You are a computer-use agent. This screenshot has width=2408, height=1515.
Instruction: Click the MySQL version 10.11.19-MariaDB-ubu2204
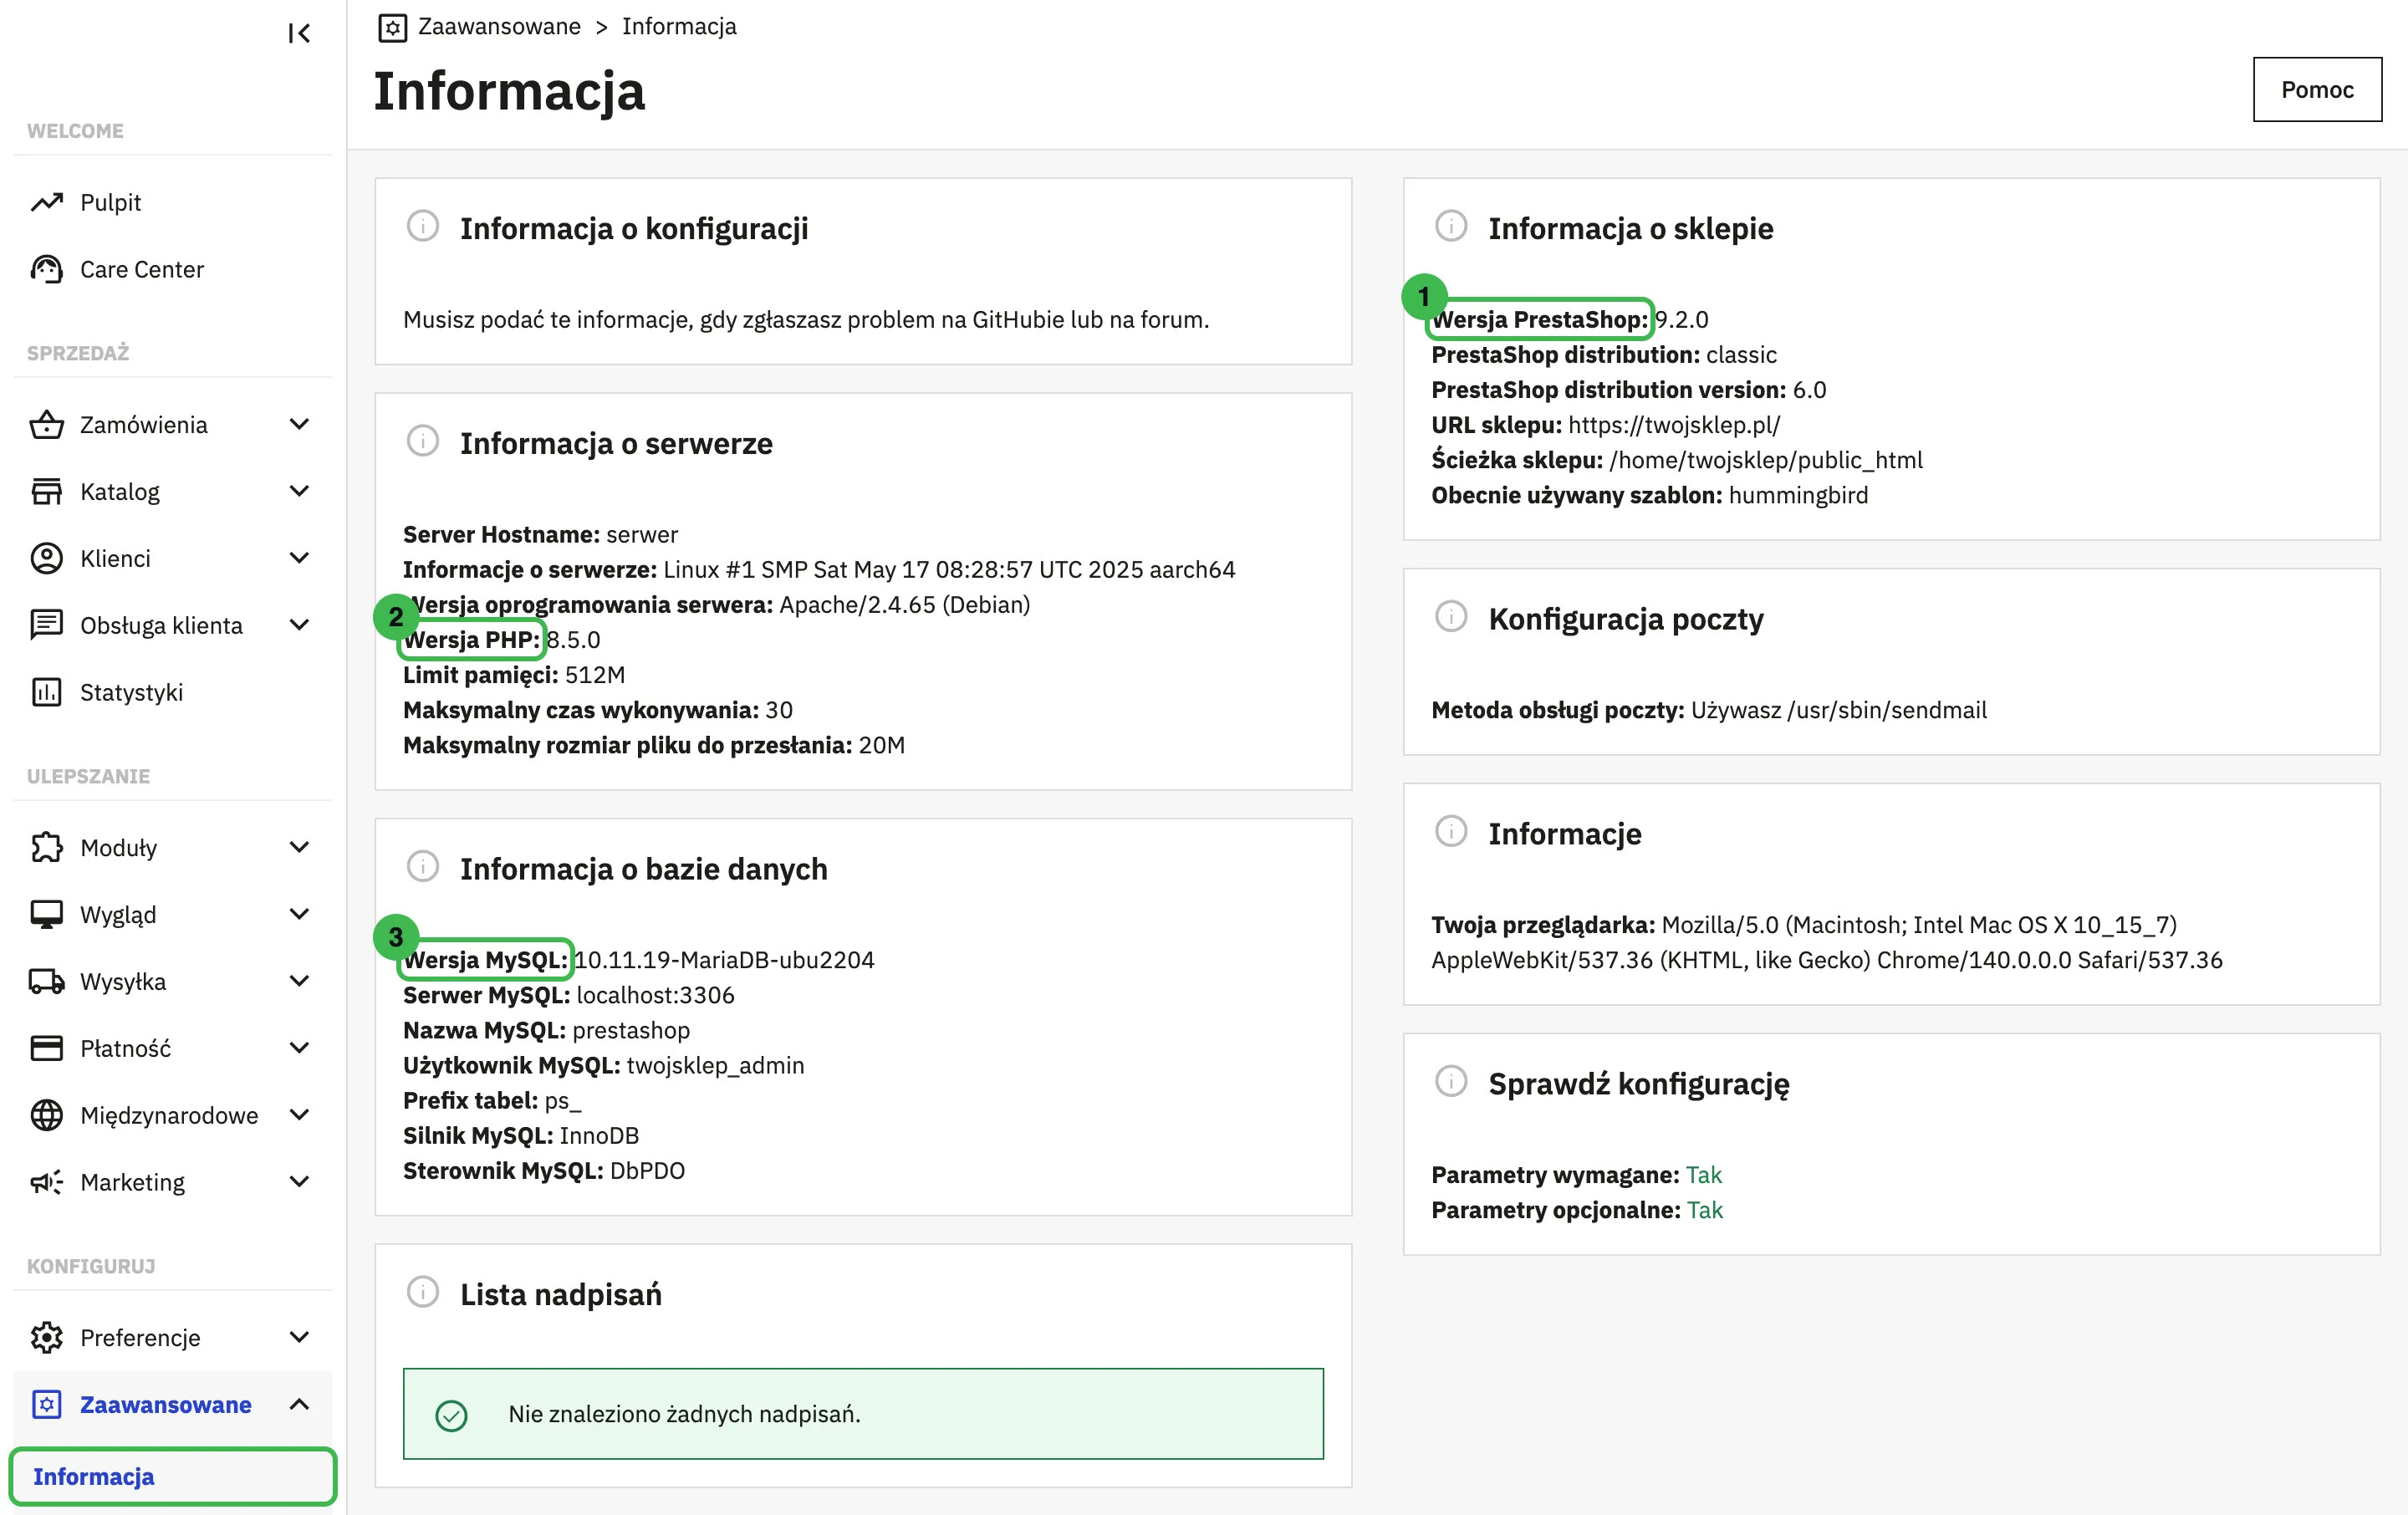point(725,960)
